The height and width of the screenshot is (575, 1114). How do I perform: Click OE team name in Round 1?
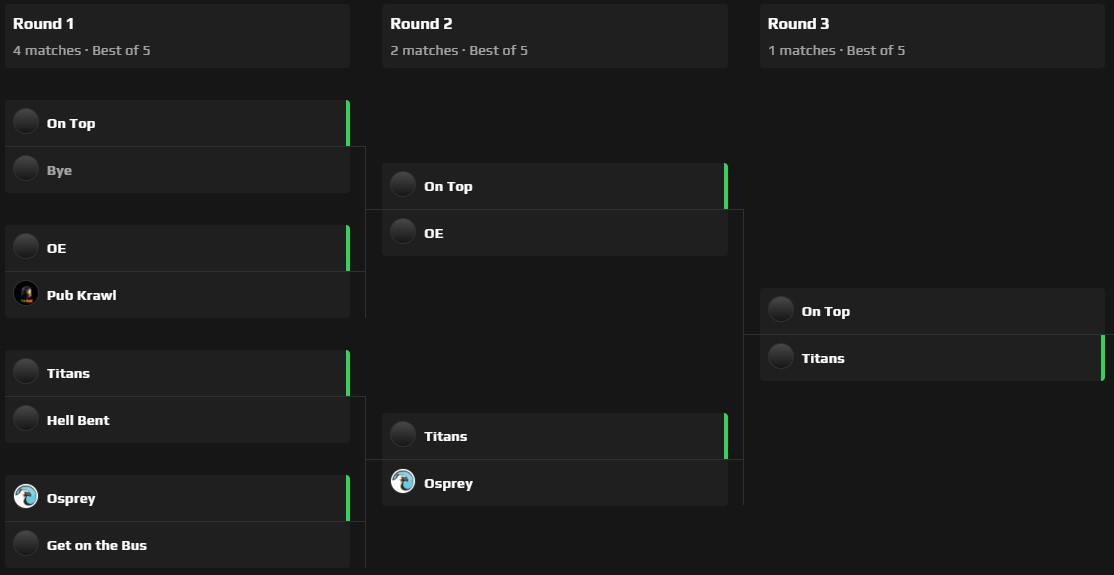[56, 248]
